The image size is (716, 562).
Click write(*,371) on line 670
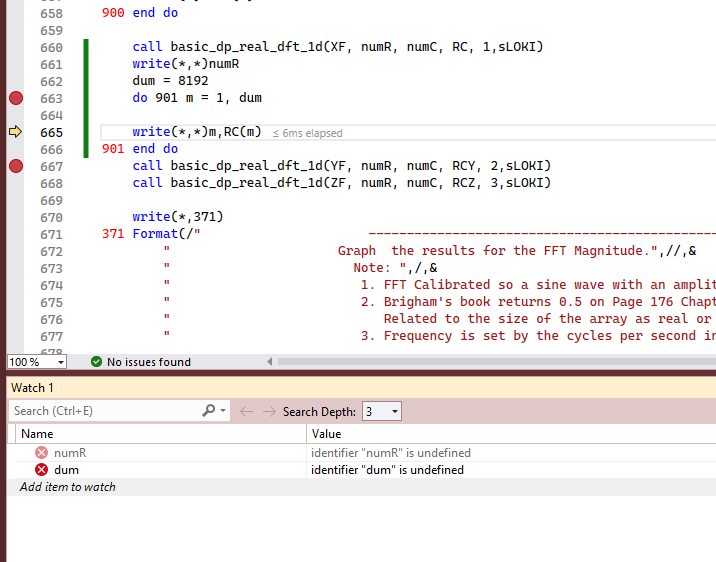tap(178, 217)
